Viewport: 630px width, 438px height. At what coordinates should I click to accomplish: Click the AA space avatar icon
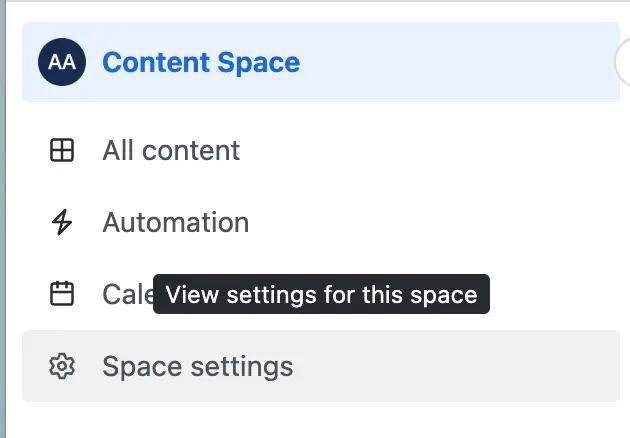point(62,62)
